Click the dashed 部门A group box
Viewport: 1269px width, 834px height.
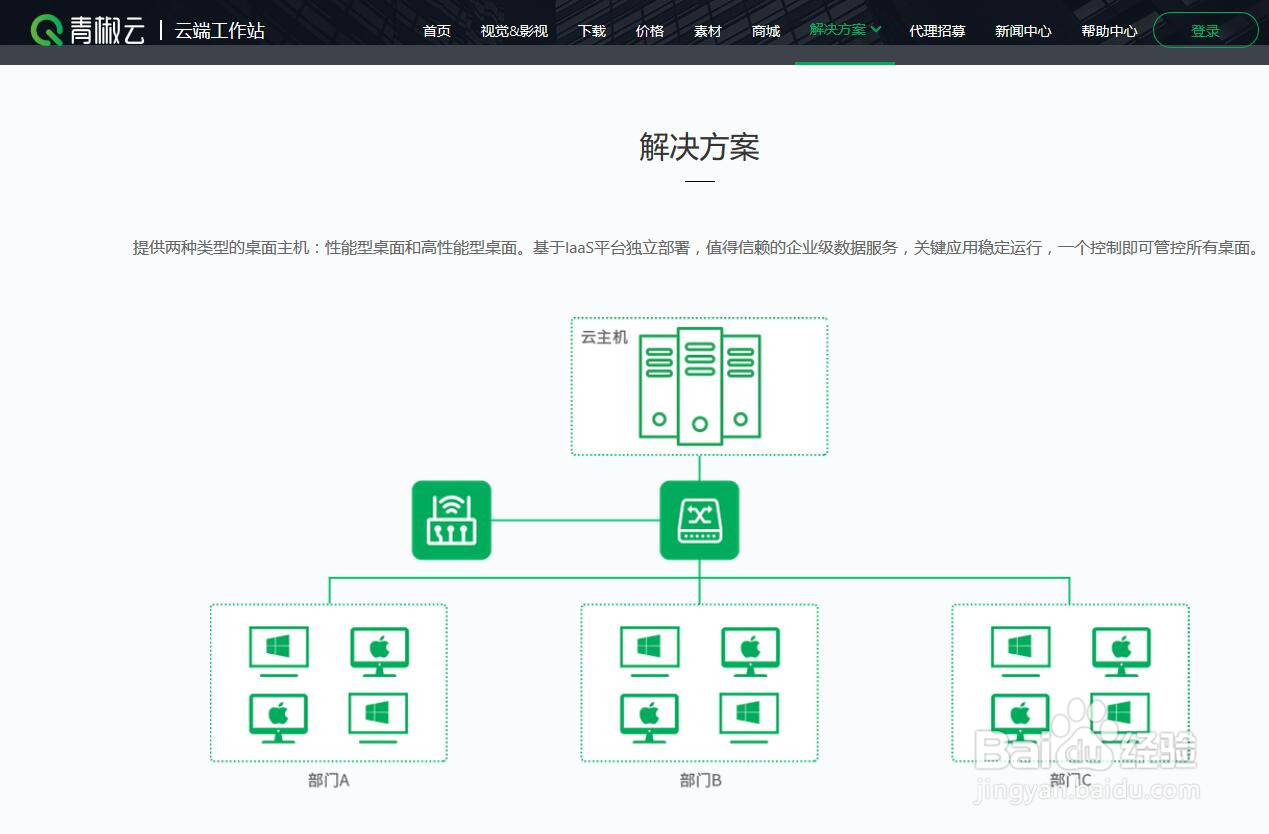click(x=328, y=682)
